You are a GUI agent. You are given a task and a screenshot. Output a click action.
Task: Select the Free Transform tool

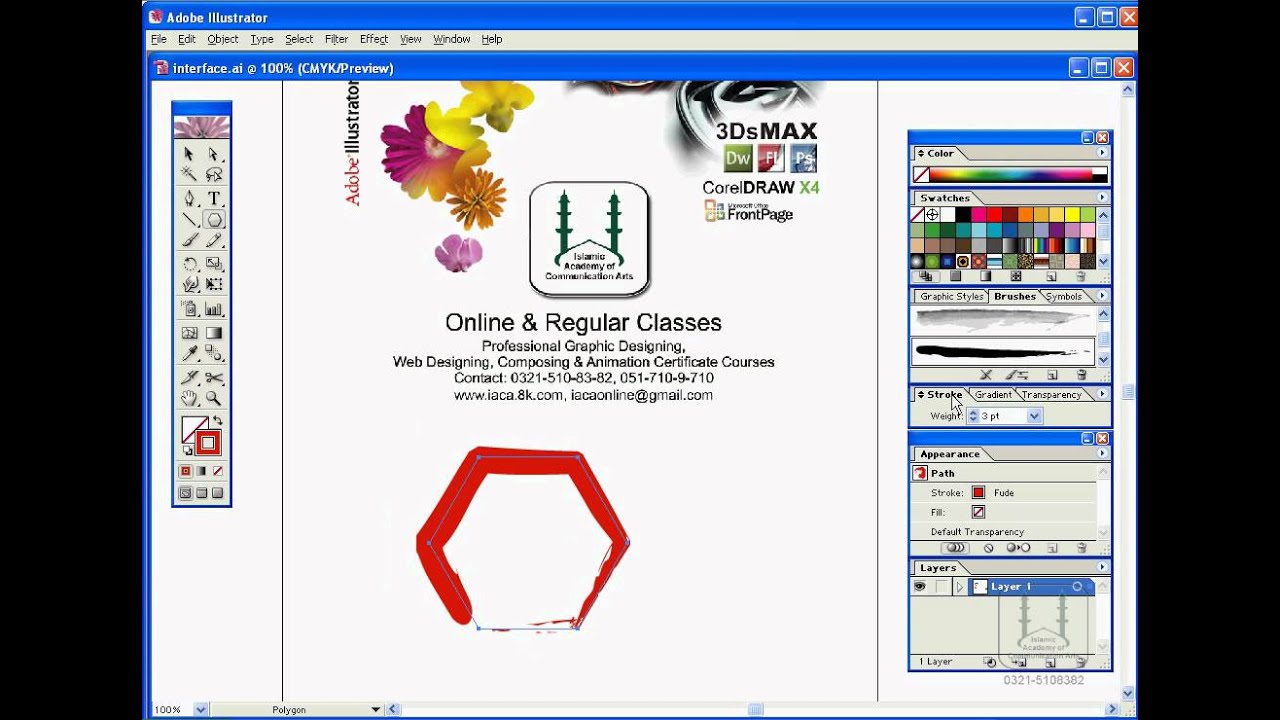213,284
